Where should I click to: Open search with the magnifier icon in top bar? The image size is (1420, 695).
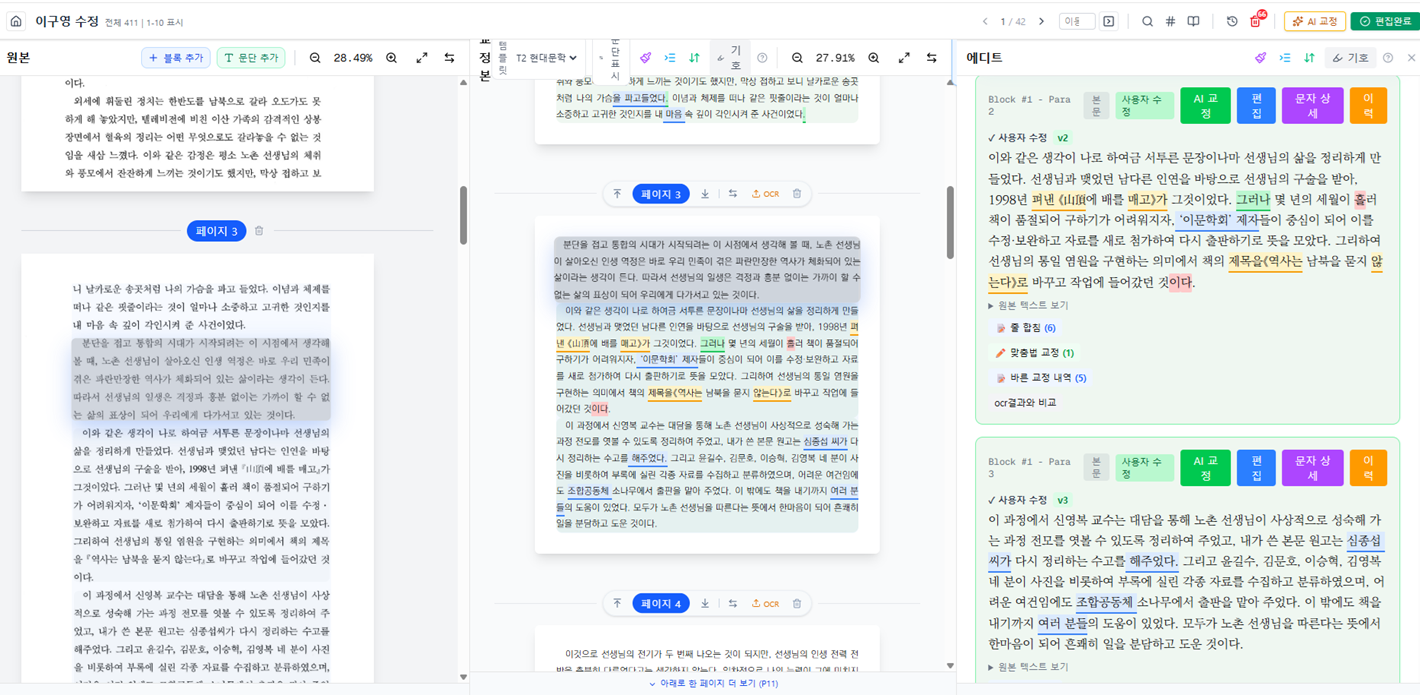coord(1147,21)
